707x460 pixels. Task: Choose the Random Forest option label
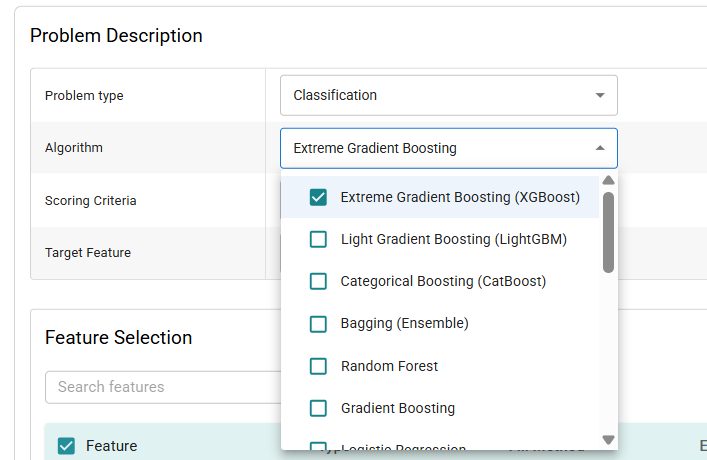(x=389, y=366)
